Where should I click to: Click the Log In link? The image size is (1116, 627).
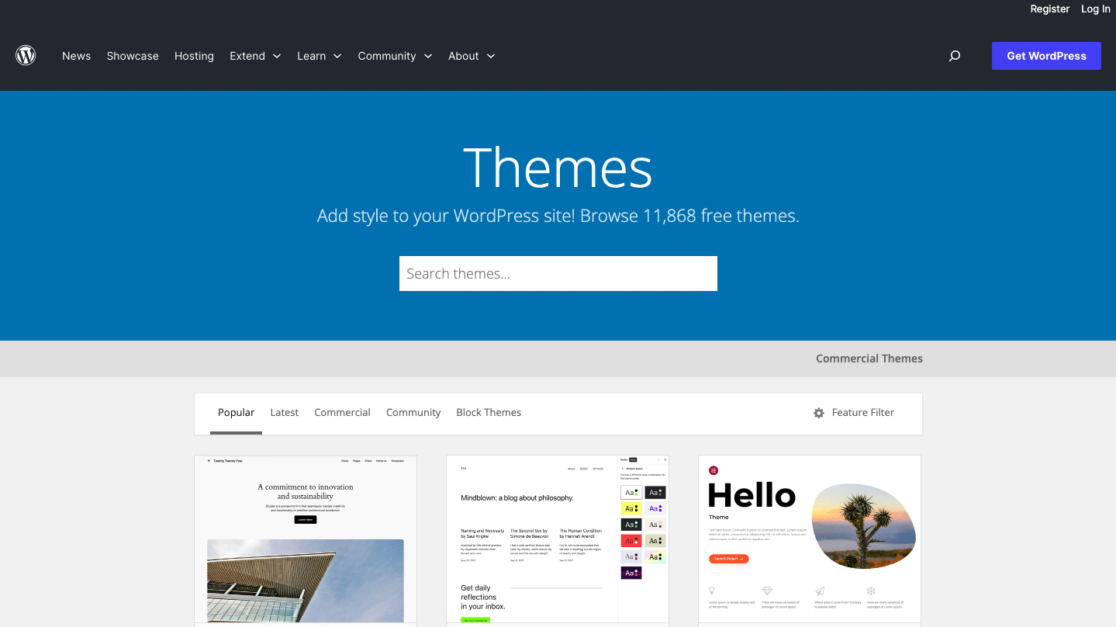[1095, 9]
